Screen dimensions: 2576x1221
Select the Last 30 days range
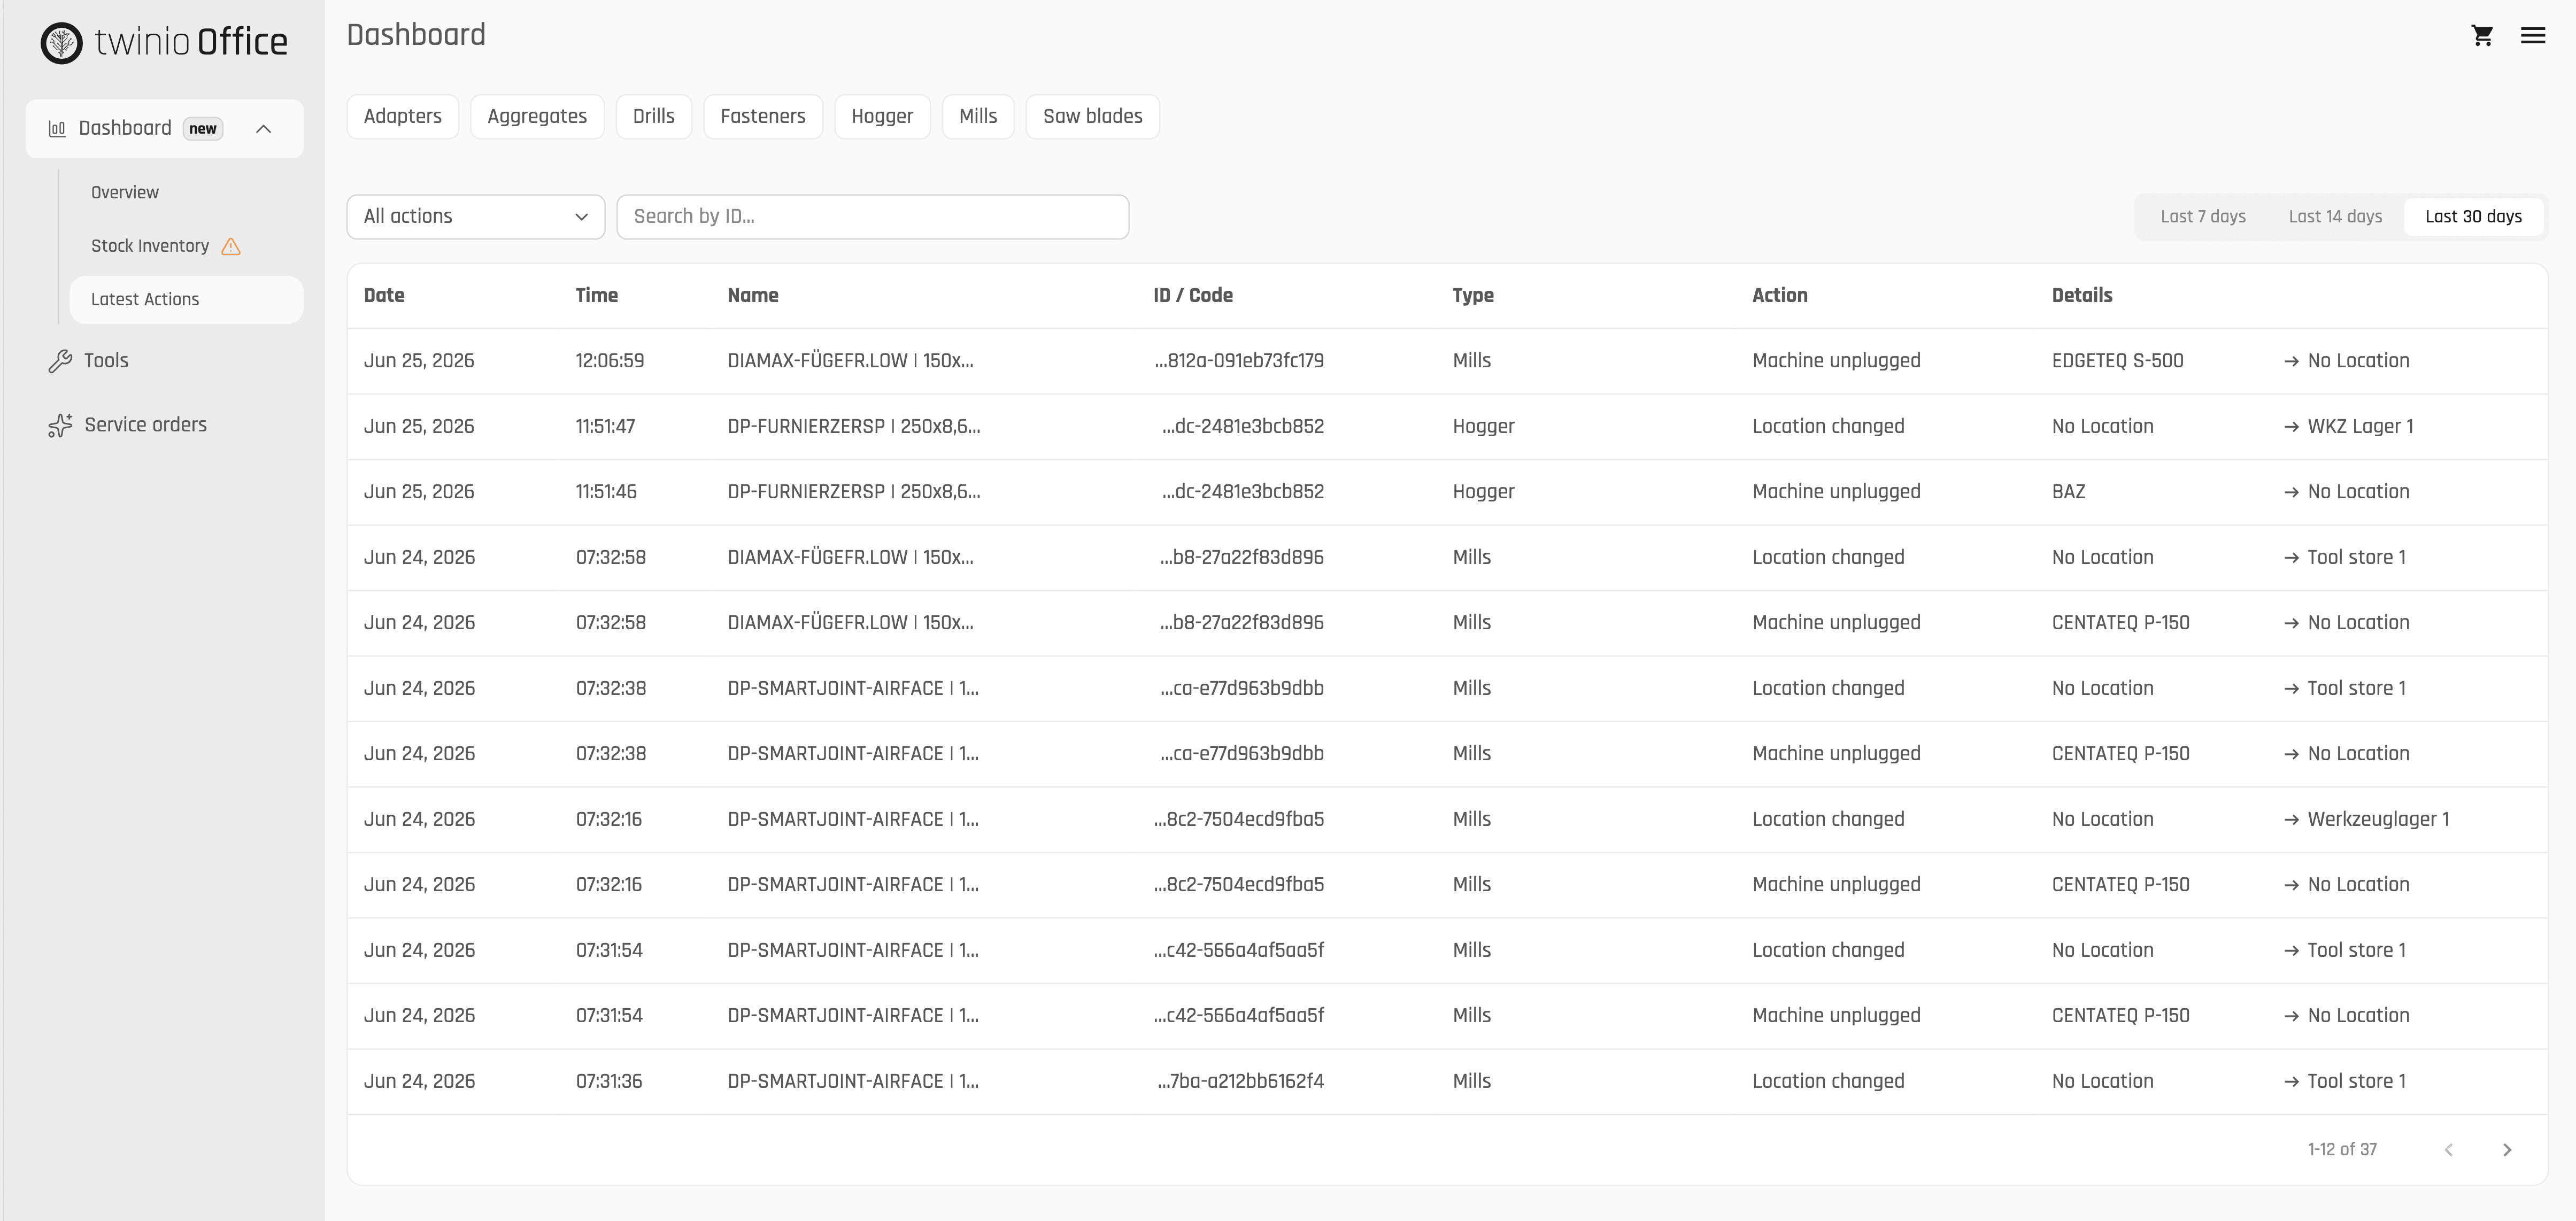[x=2473, y=217]
